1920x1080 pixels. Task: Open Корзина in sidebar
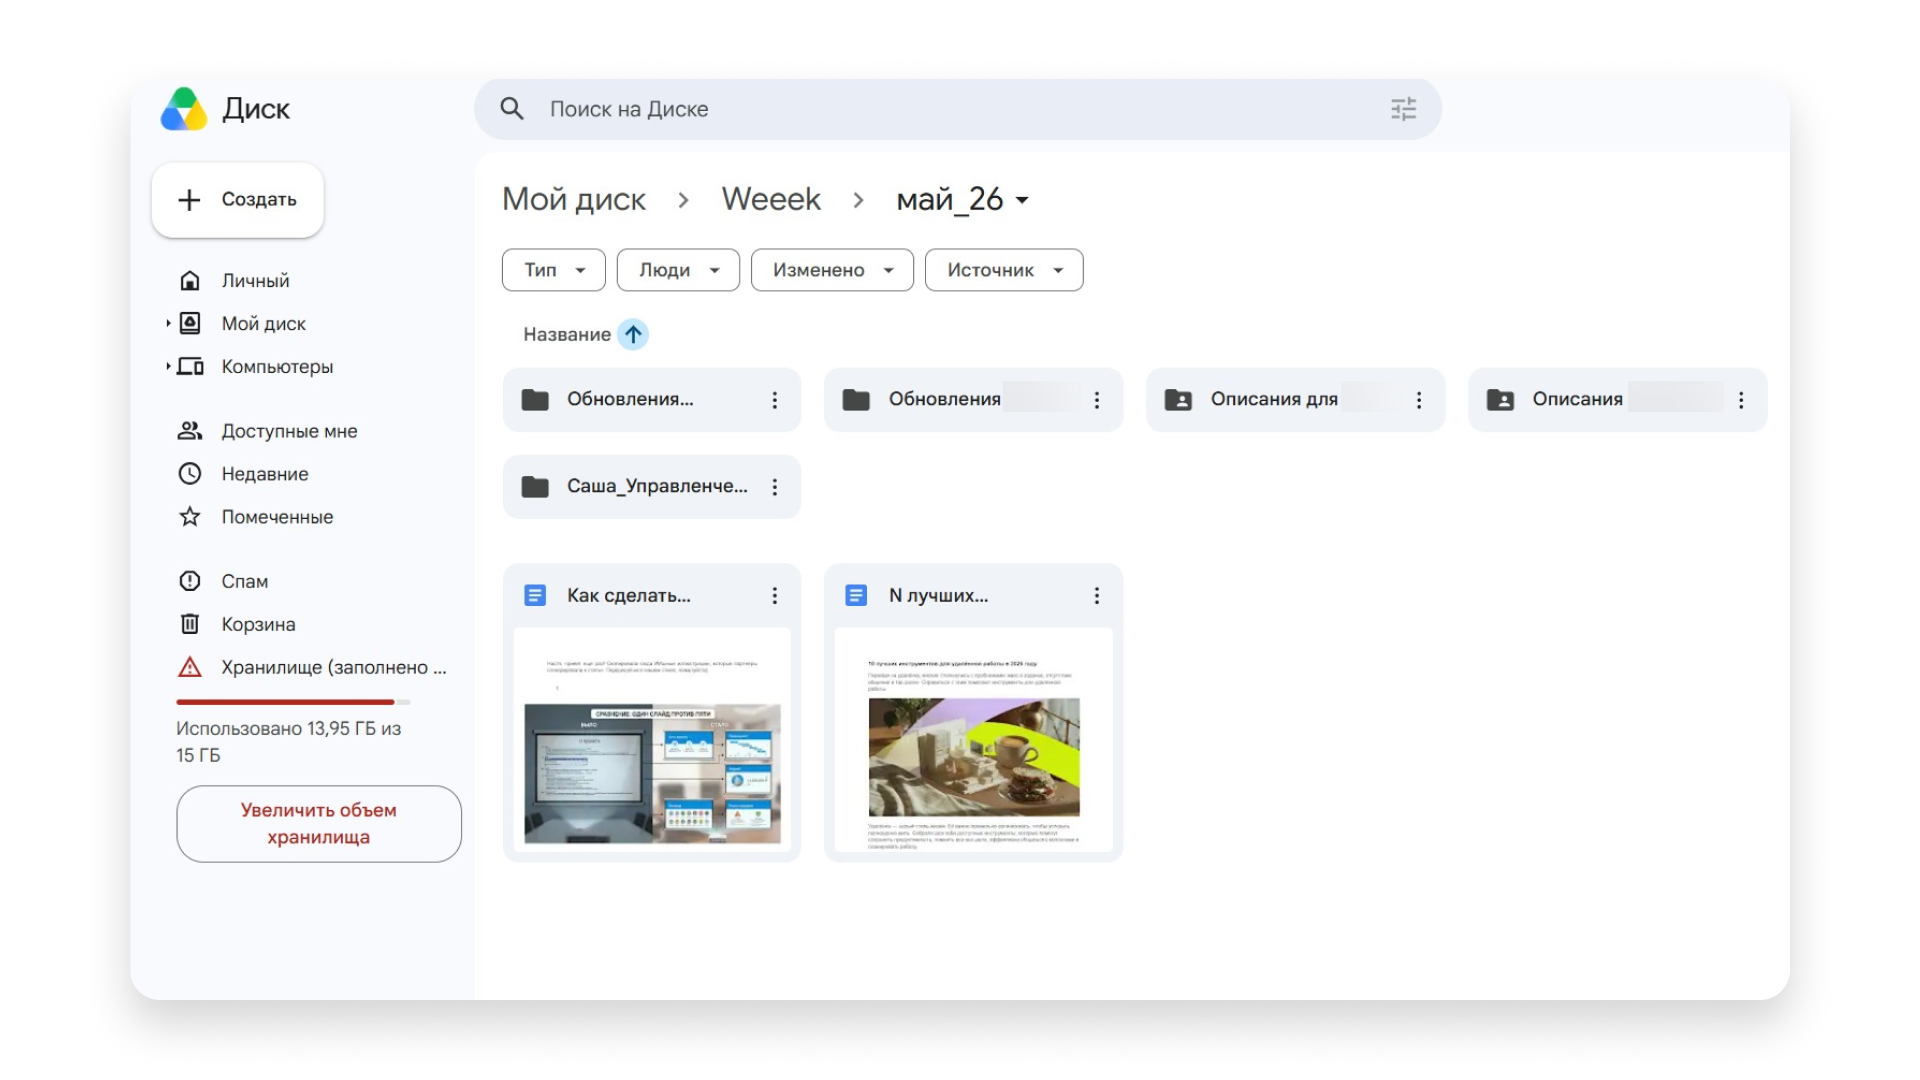(x=258, y=624)
